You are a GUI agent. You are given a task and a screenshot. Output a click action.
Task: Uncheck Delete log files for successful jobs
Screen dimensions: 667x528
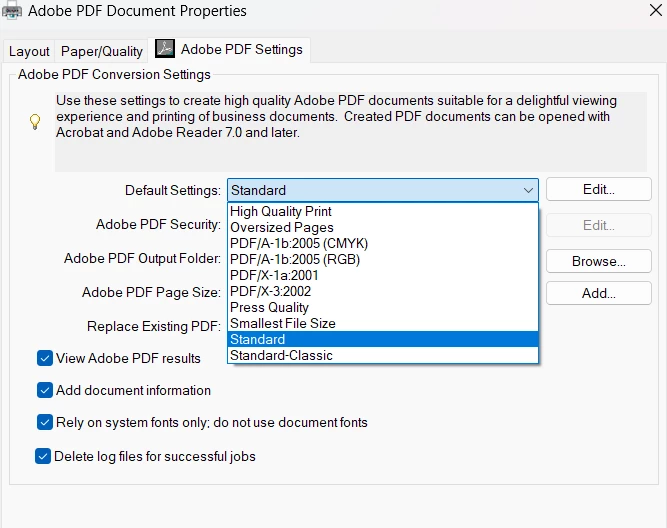point(43,457)
